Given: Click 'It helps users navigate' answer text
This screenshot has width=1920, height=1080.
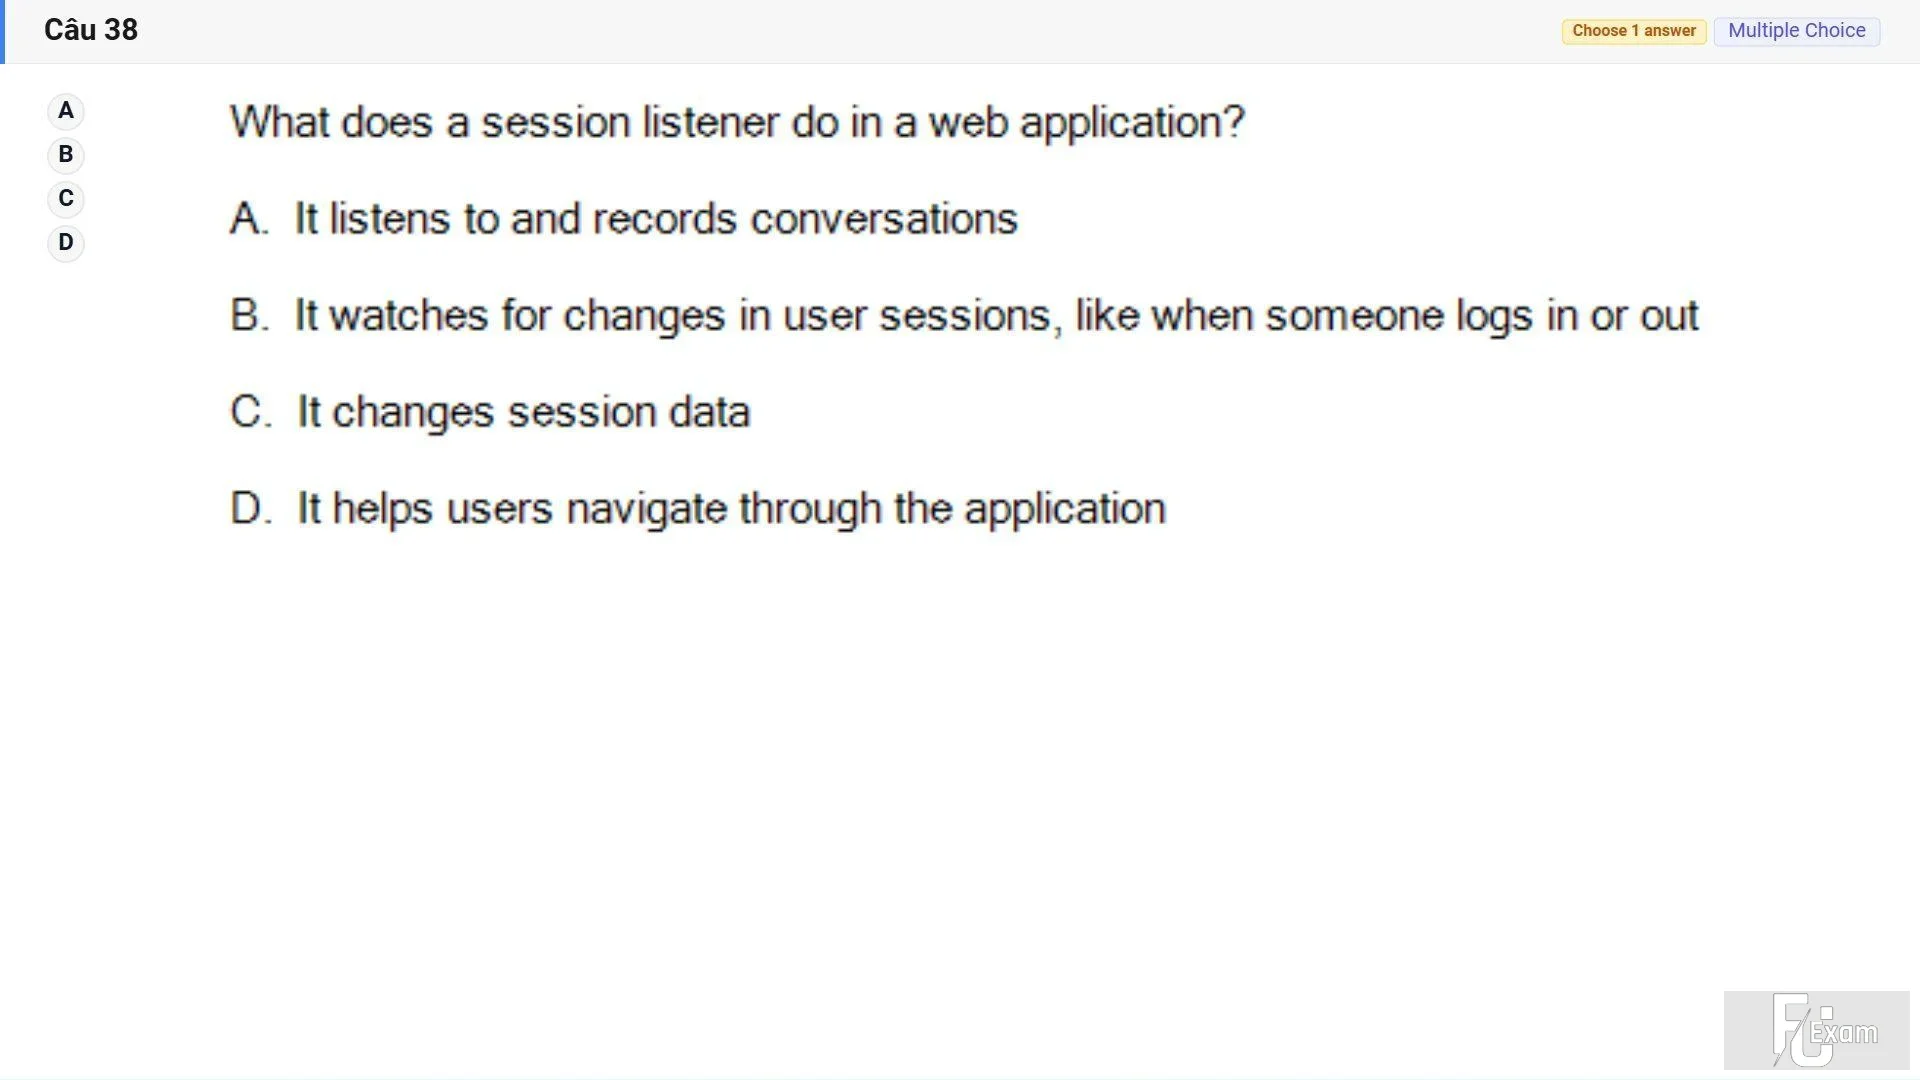Looking at the screenshot, I should [512, 508].
